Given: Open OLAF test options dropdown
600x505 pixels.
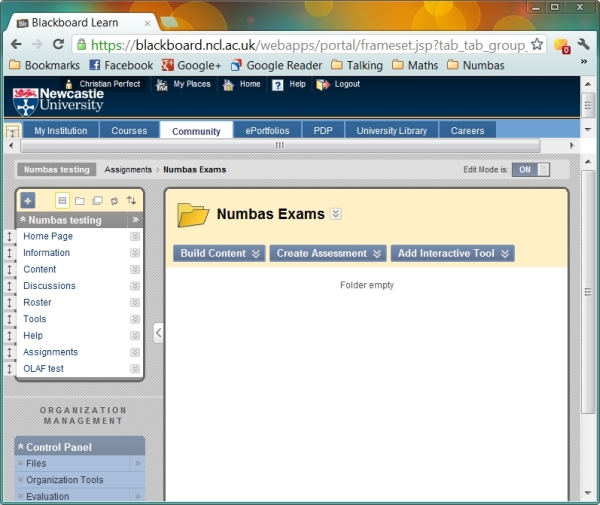Looking at the screenshot, I should (x=135, y=369).
